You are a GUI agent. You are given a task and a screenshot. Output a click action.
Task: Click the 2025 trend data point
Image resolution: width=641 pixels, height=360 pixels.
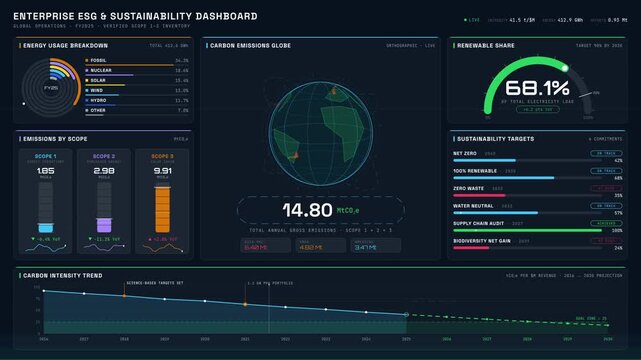coord(406,315)
